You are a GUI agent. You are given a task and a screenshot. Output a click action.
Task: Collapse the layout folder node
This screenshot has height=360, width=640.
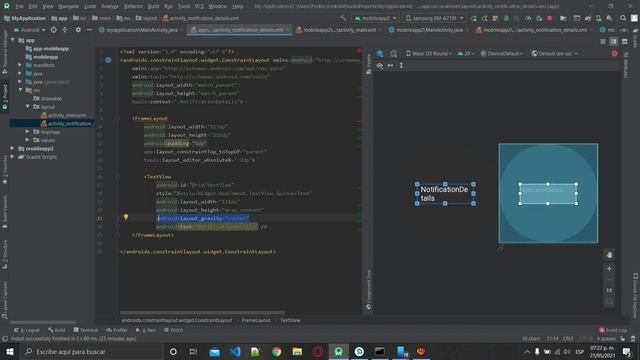[x=28, y=107]
